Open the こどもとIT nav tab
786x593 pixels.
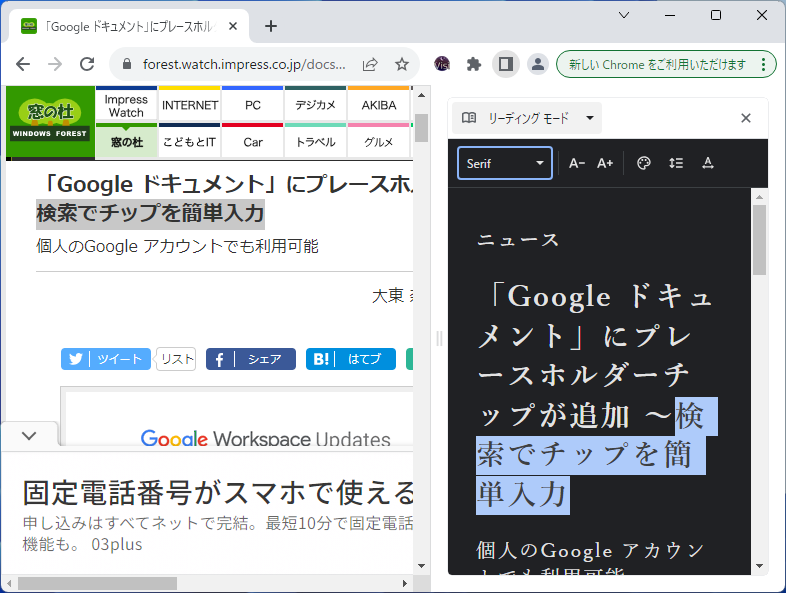click(x=189, y=141)
